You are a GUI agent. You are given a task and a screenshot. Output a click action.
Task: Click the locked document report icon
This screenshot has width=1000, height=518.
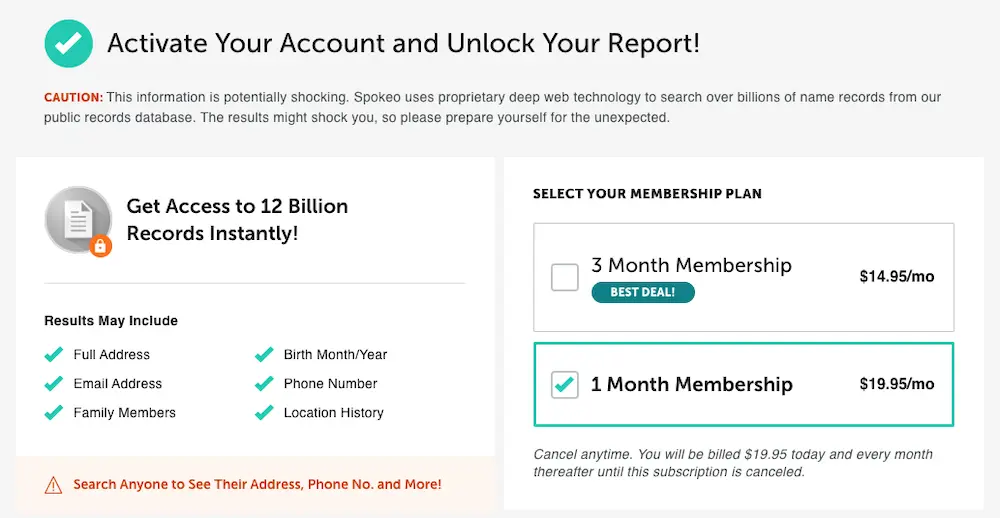78,220
